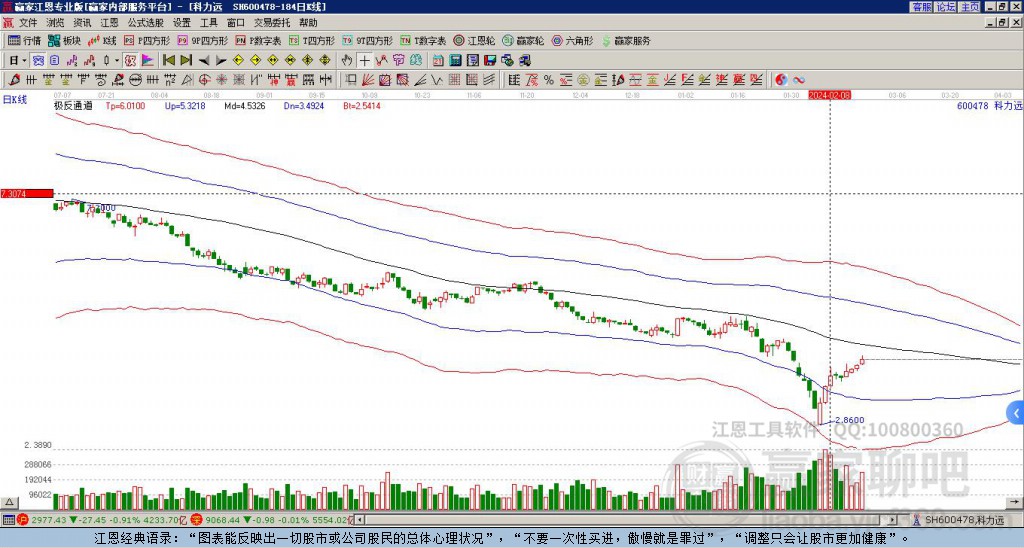Click the SH600478 科力远 status bar entry
1024x548 pixels.
coord(959,520)
